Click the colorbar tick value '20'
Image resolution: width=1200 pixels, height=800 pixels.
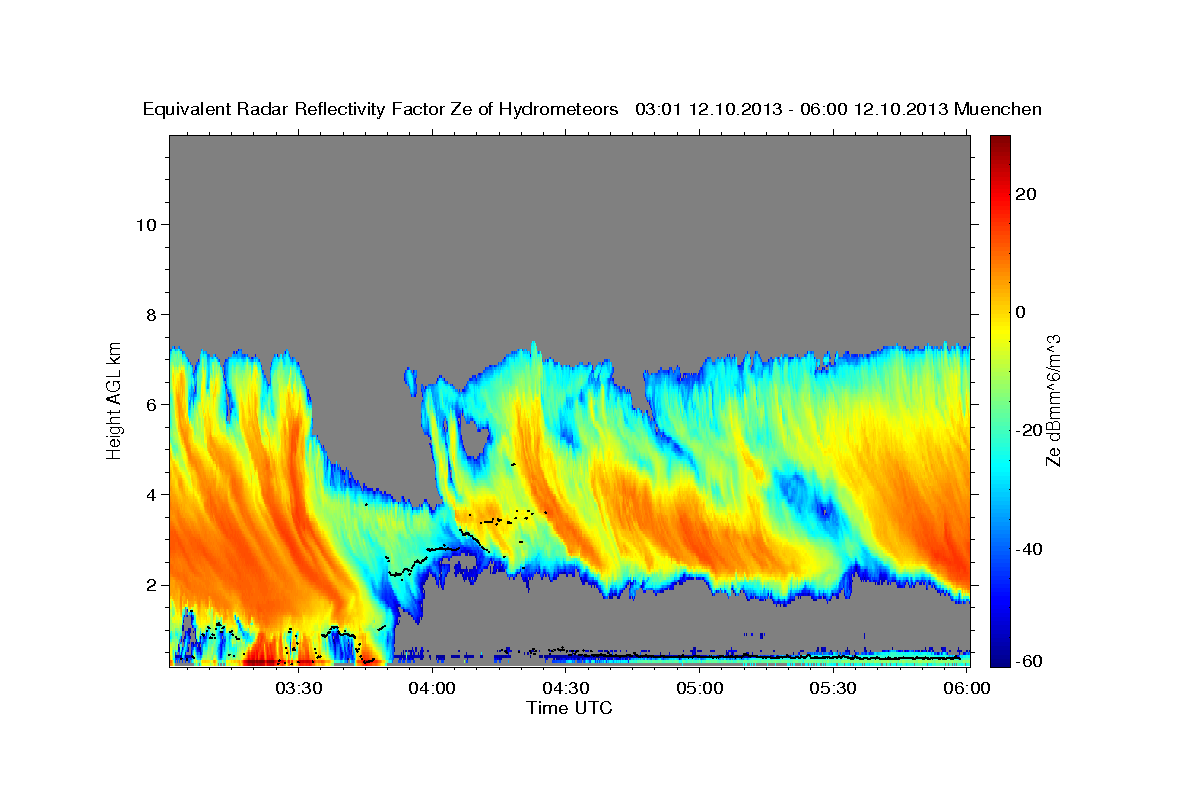[x=1024, y=194]
